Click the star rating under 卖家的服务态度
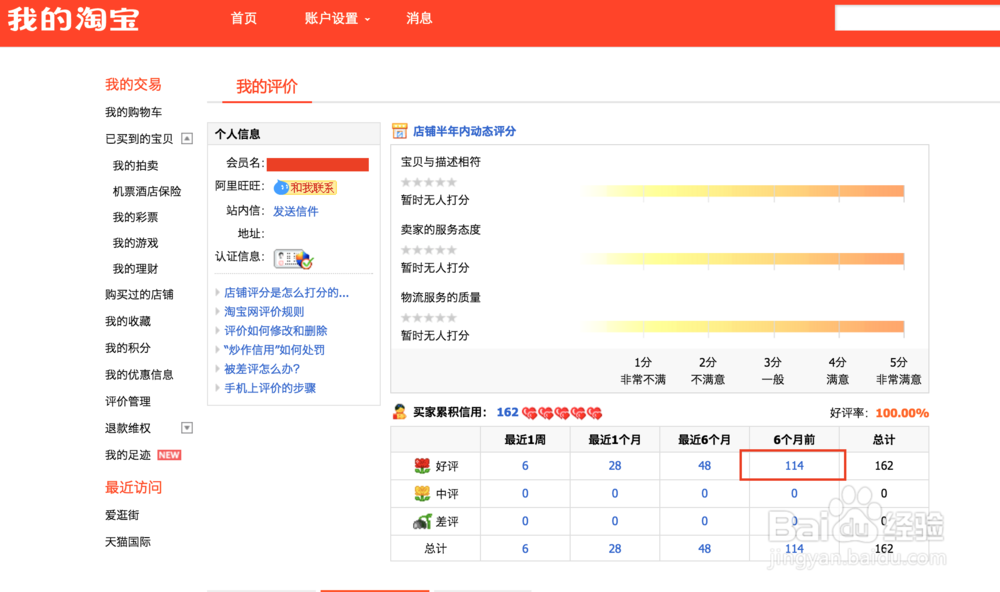Viewport: 1000px width, 592px height. (428, 248)
